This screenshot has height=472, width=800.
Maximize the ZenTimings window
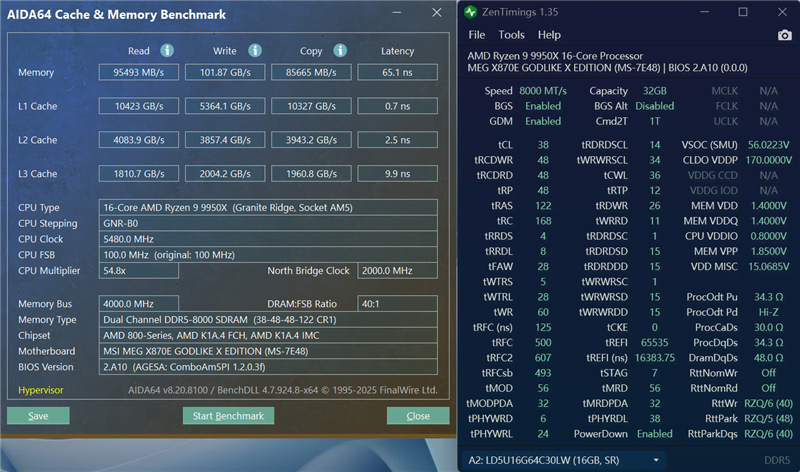click(743, 12)
